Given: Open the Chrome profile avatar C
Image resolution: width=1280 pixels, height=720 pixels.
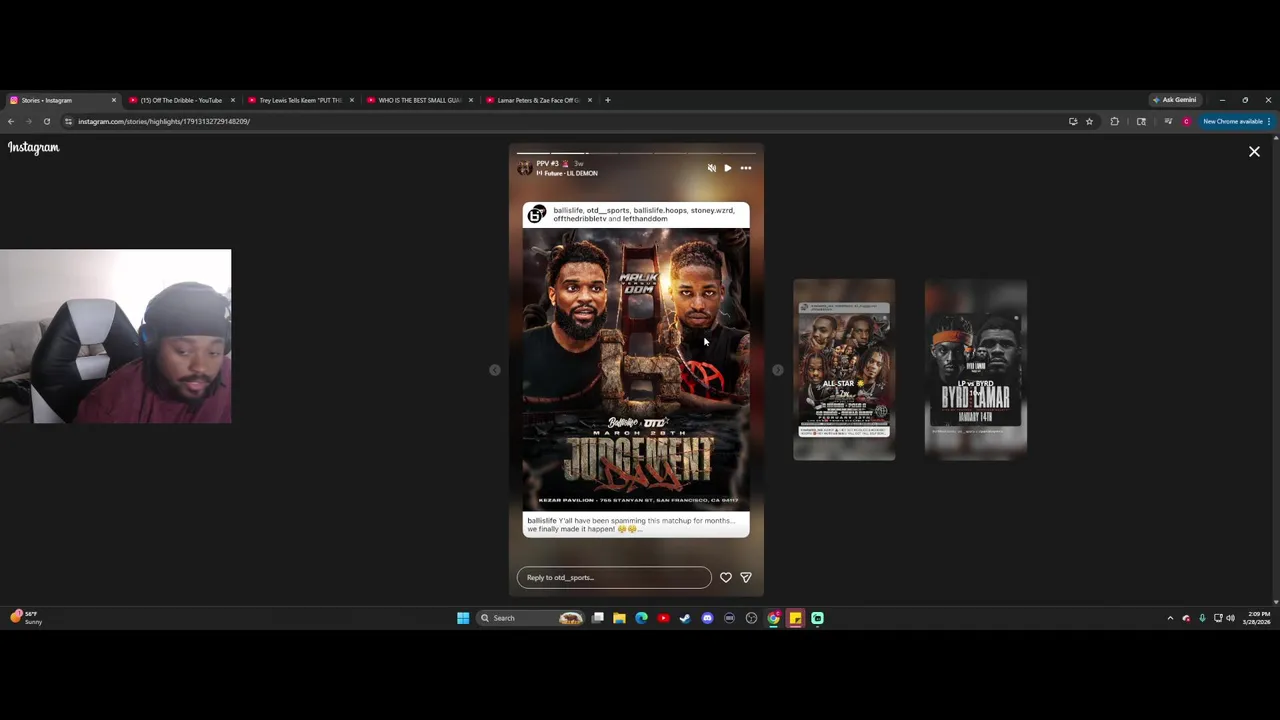Looking at the screenshot, I should (1186, 121).
